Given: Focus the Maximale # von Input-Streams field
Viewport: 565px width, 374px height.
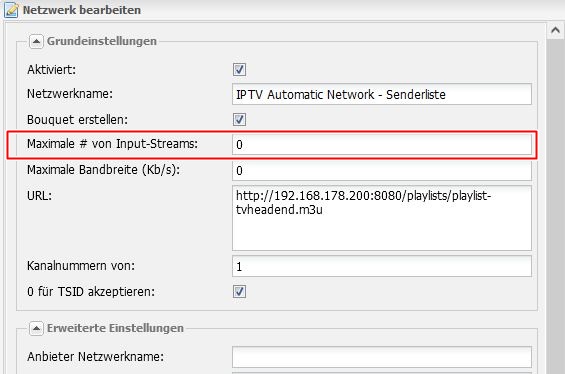Looking at the screenshot, I should 382,144.
